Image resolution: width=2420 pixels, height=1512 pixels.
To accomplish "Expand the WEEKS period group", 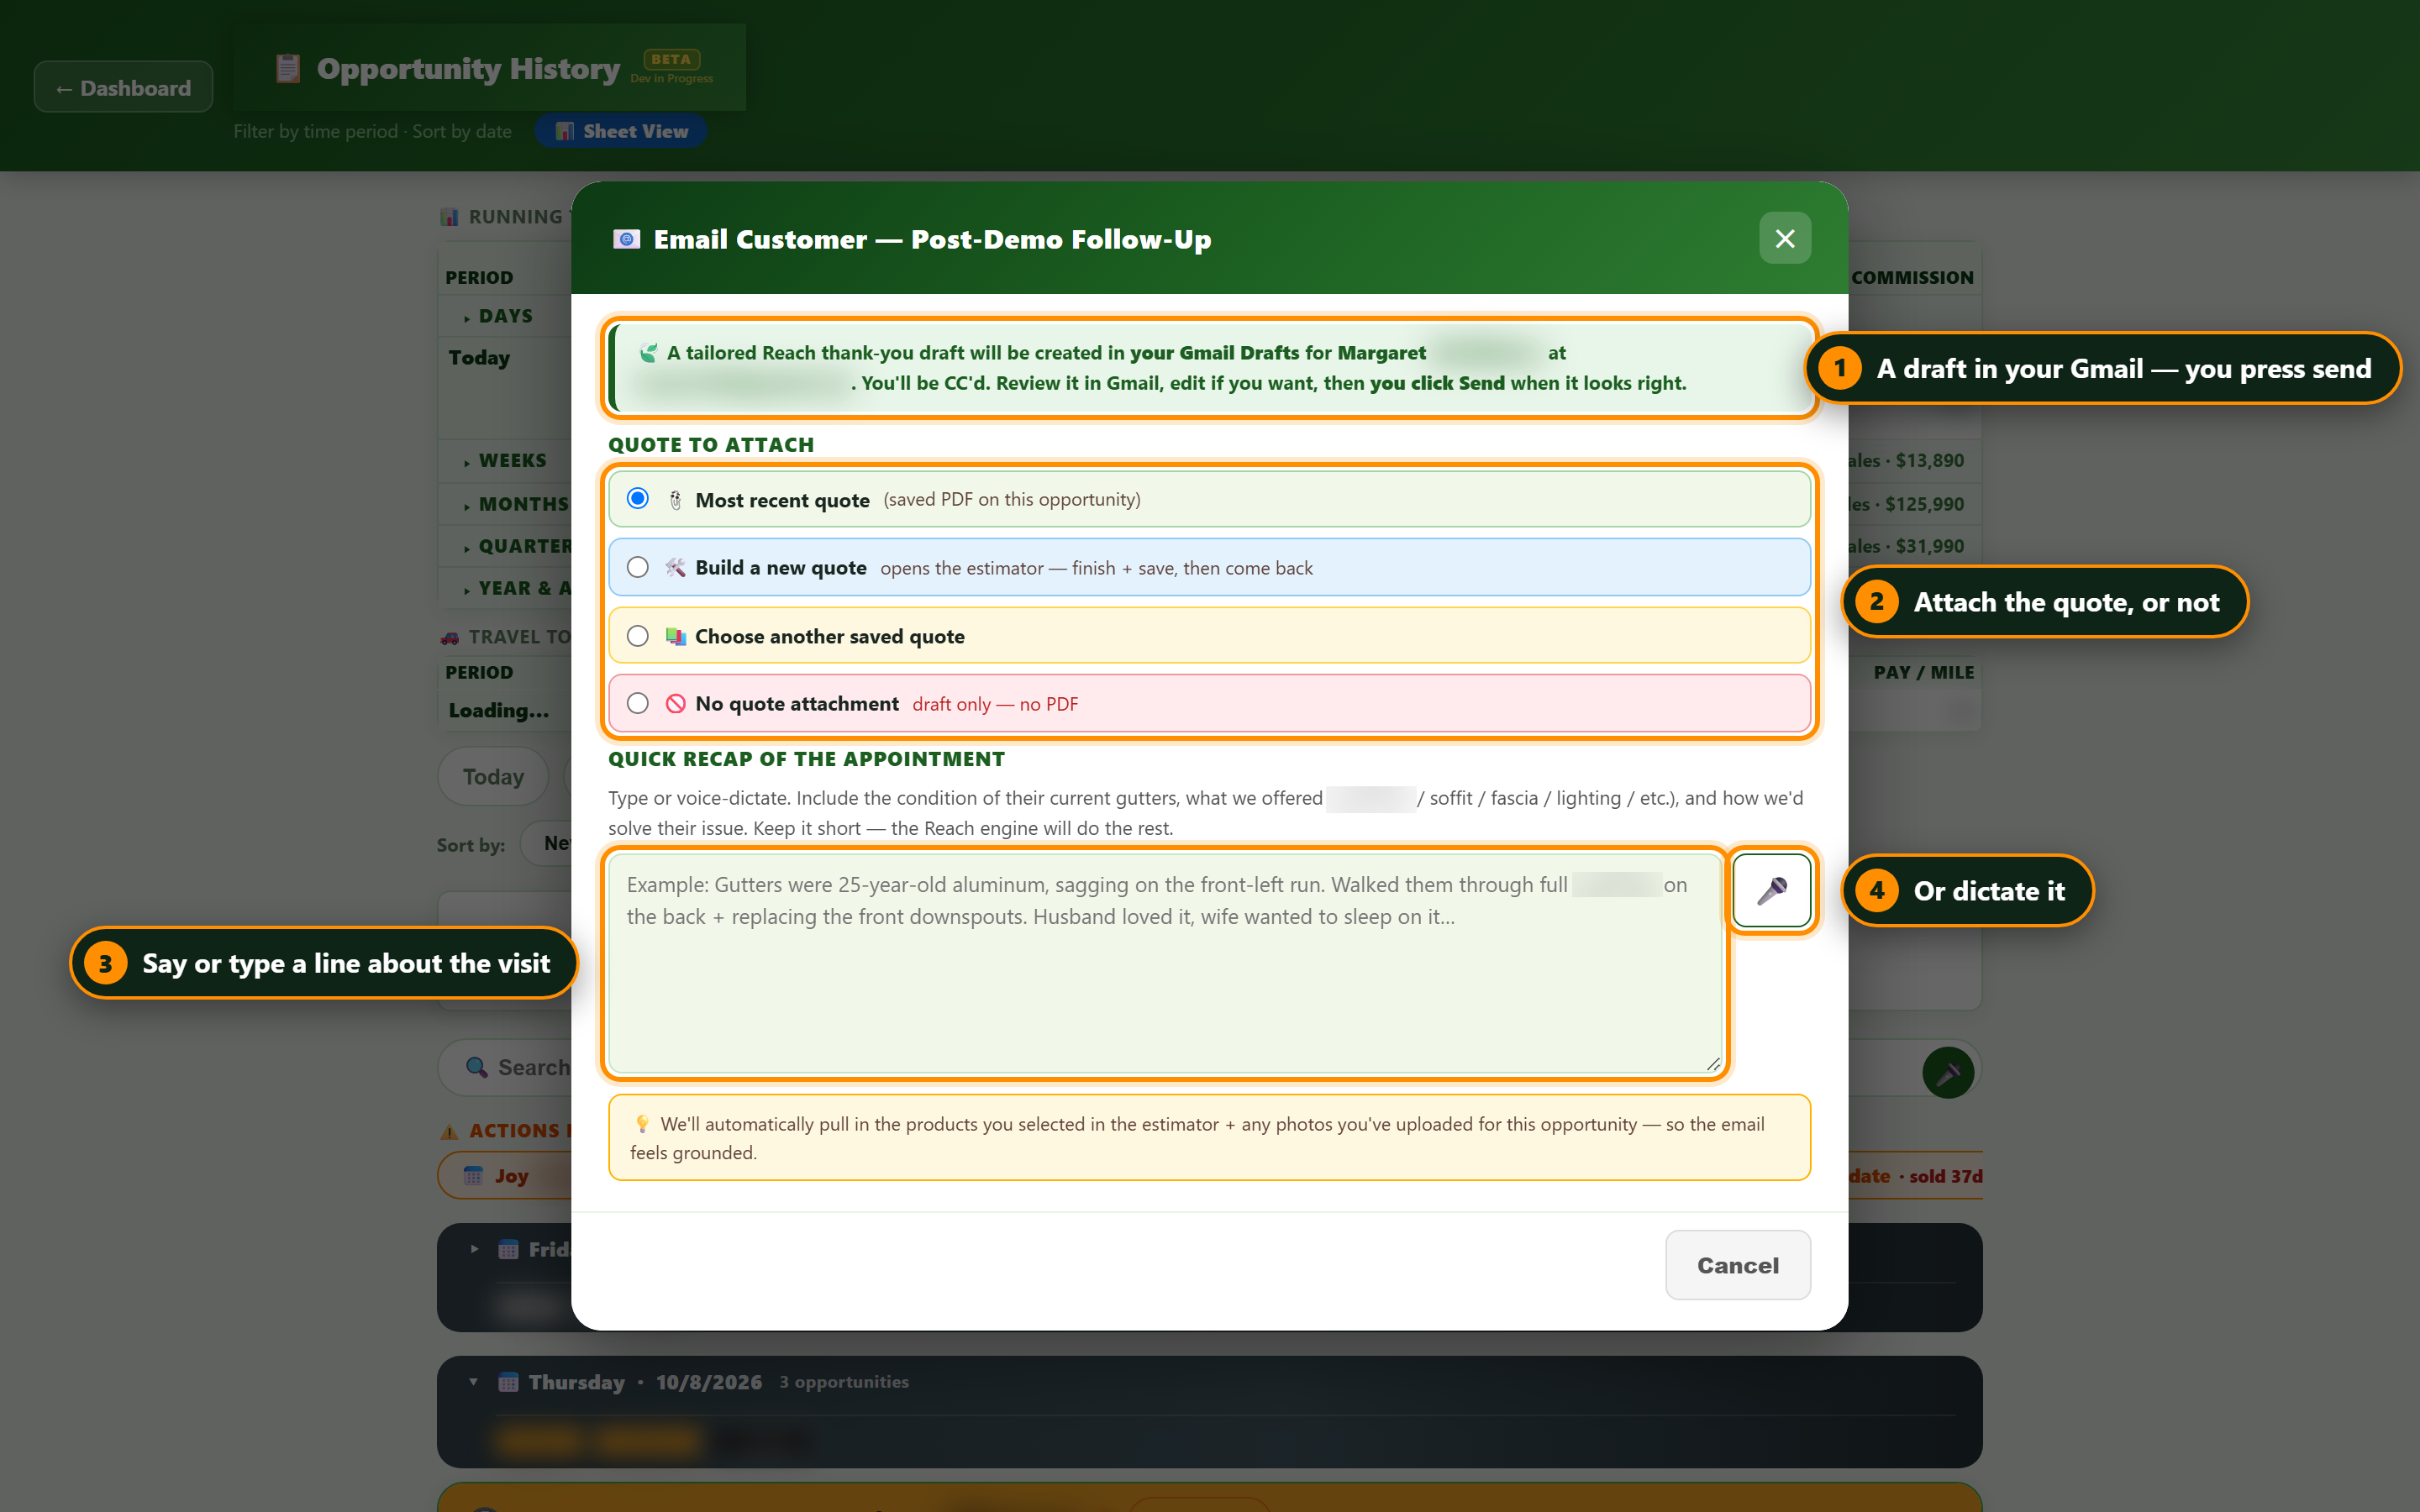I will (504, 461).
